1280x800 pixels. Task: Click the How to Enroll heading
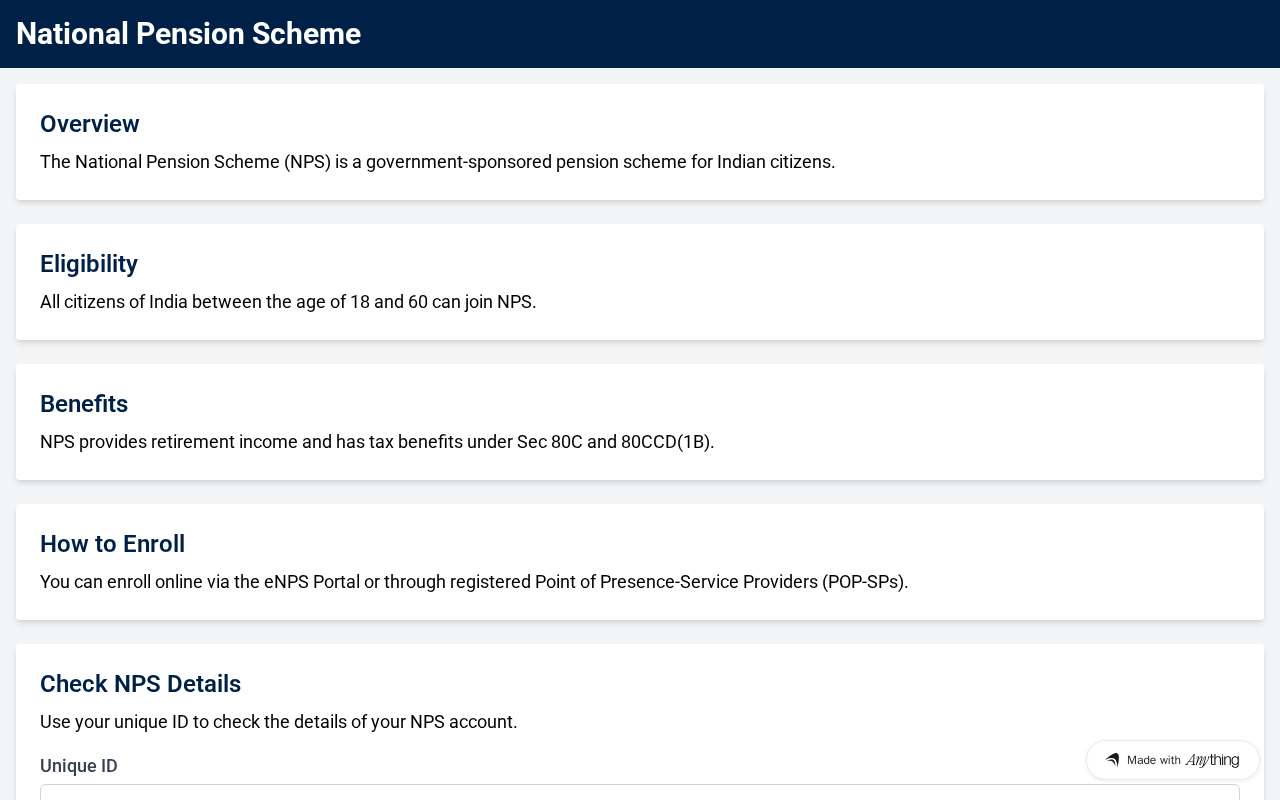tap(112, 544)
